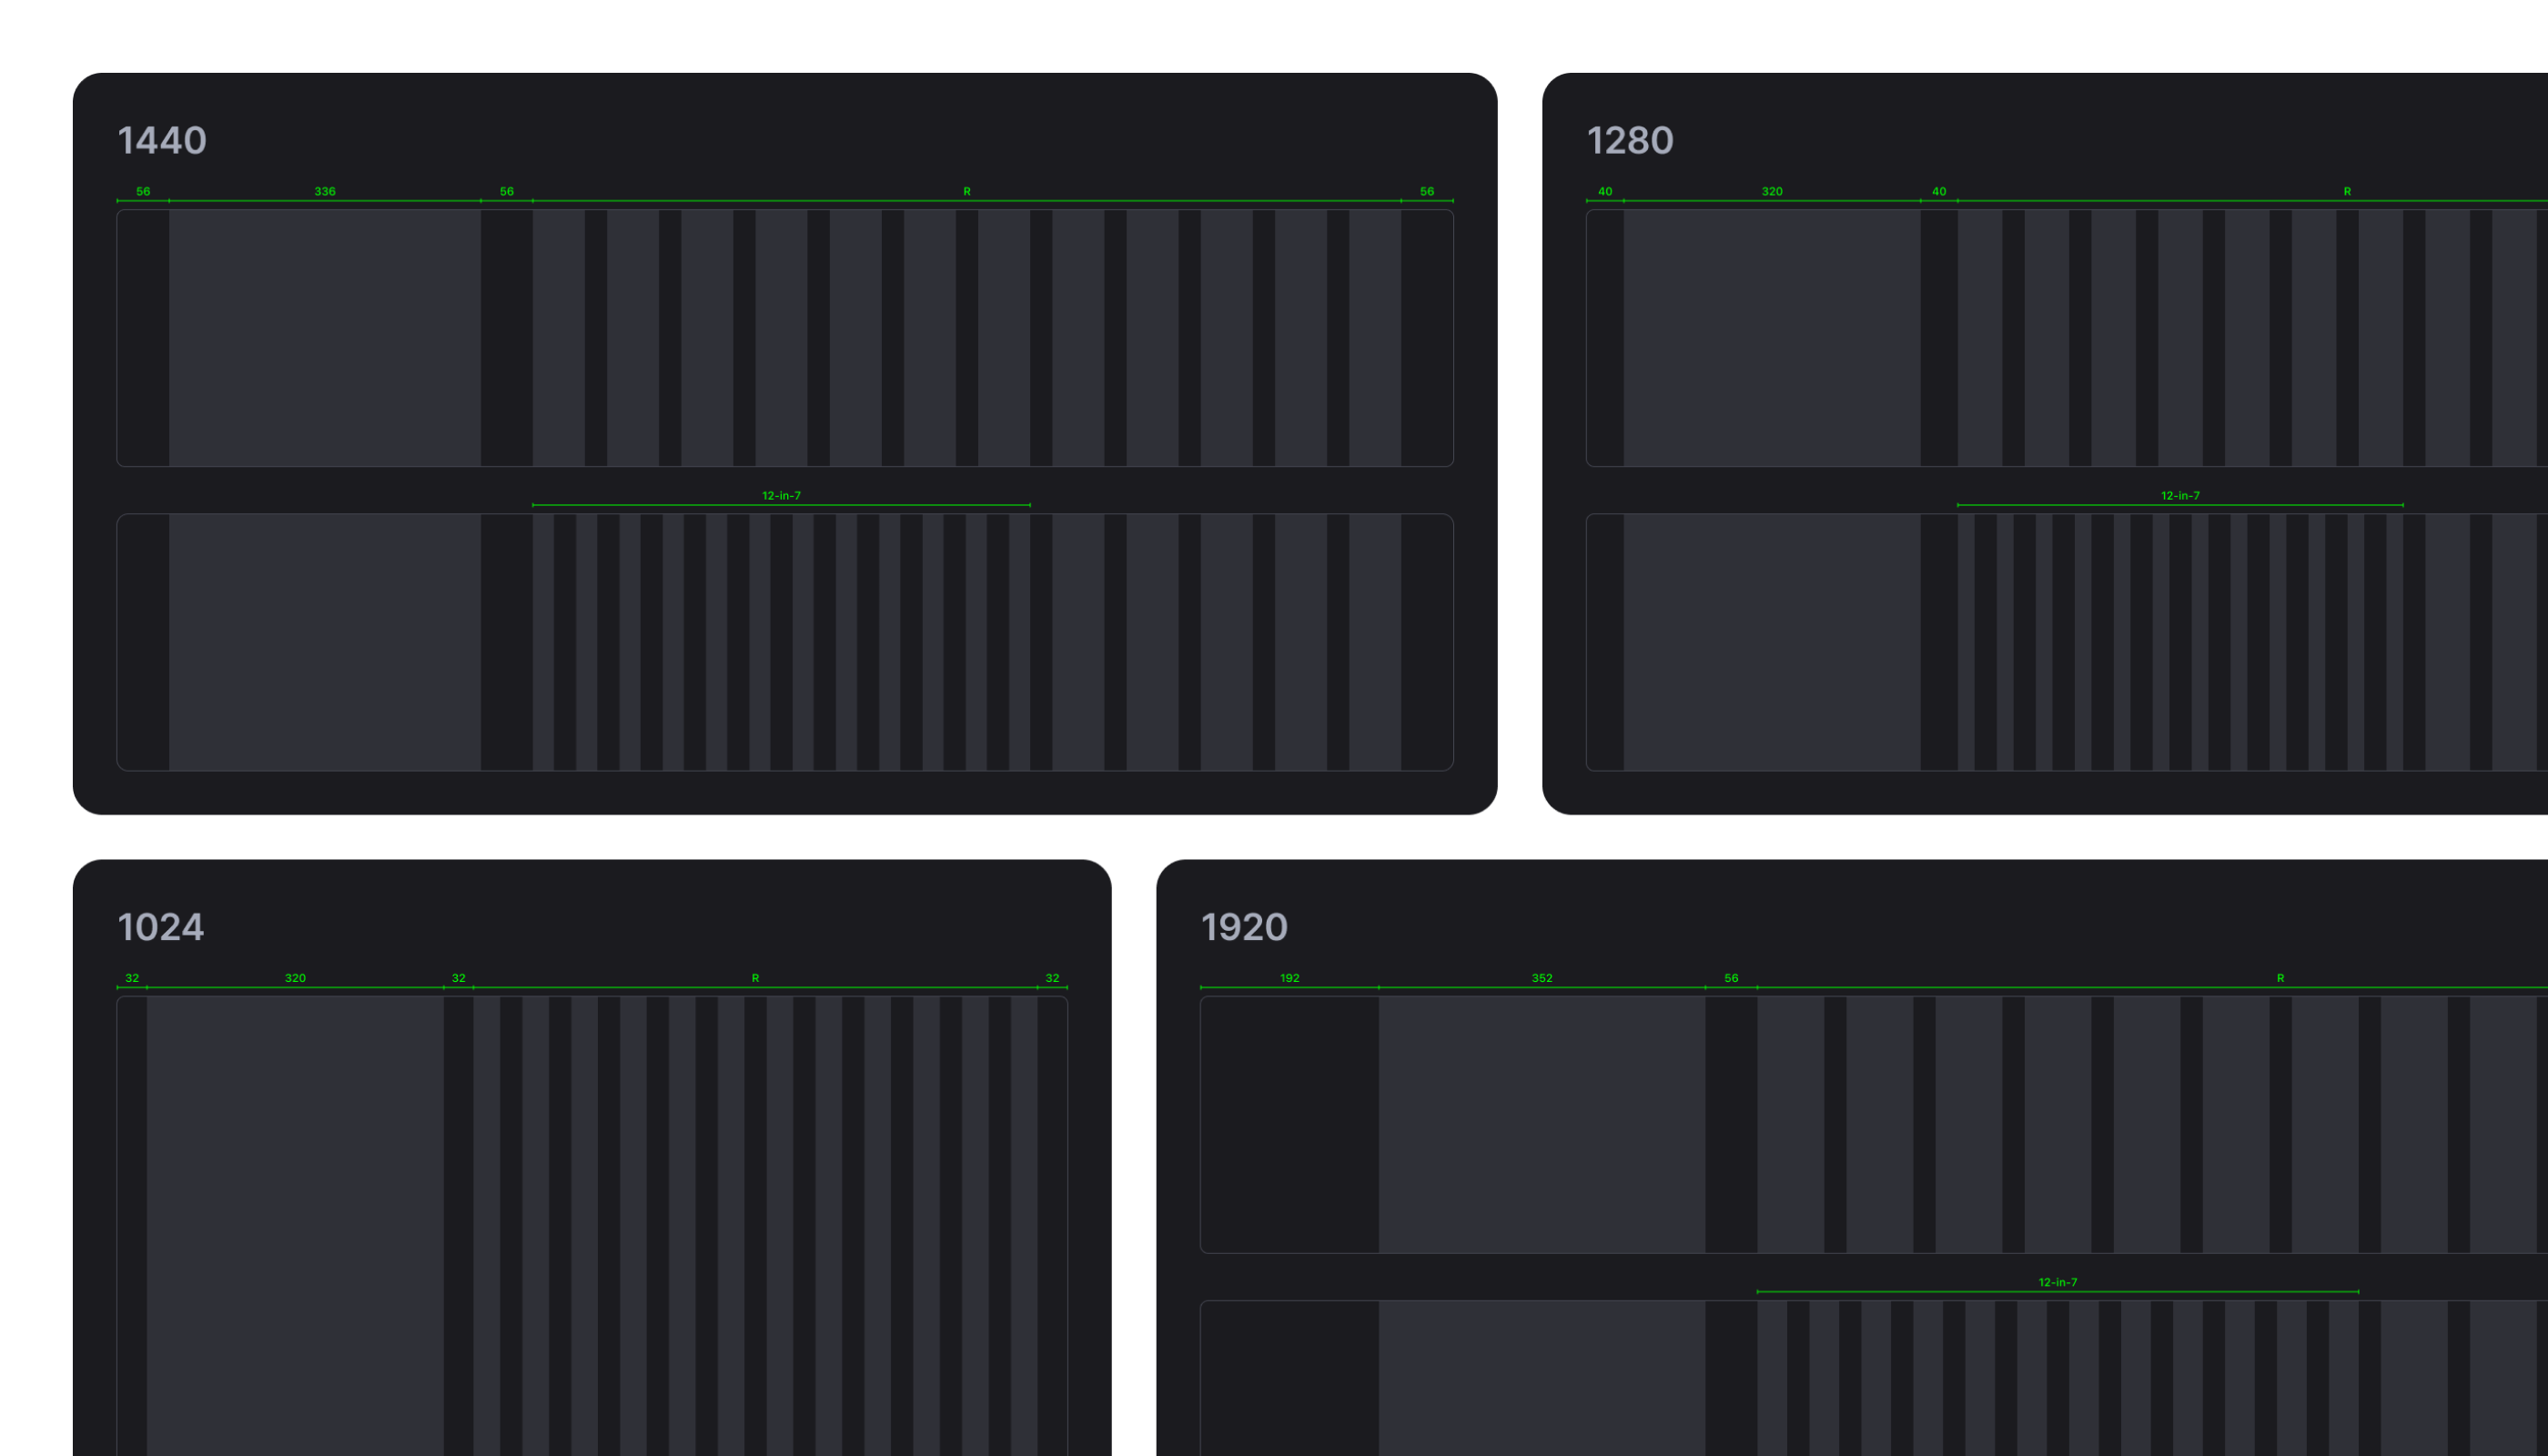Click the R region annotation in 1440 frame
Viewport: 2548px width, 1456px height.
tap(966, 191)
